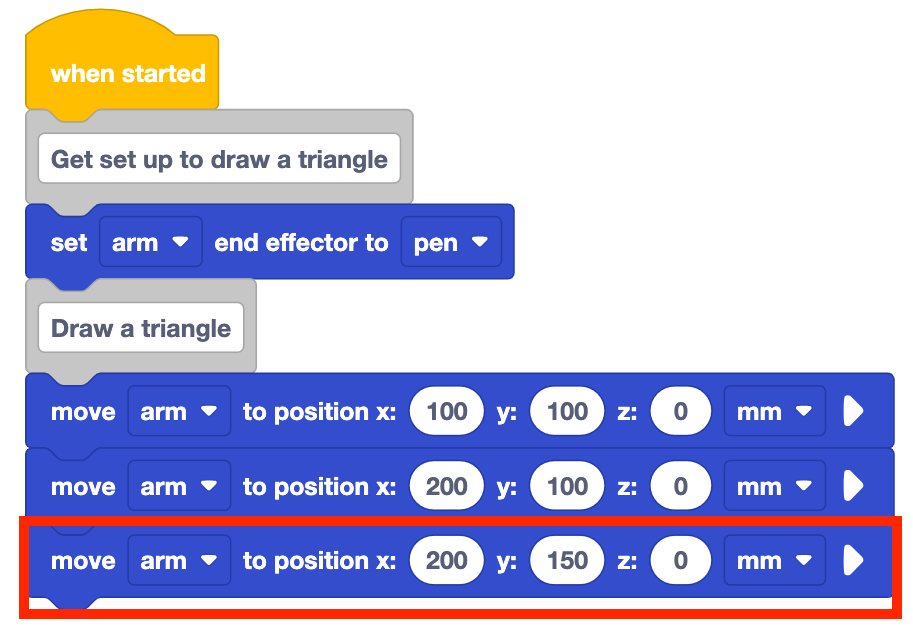
Task: Open the mm dropdown on the first move block
Action: pyautogui.click(x=774, y=412)
